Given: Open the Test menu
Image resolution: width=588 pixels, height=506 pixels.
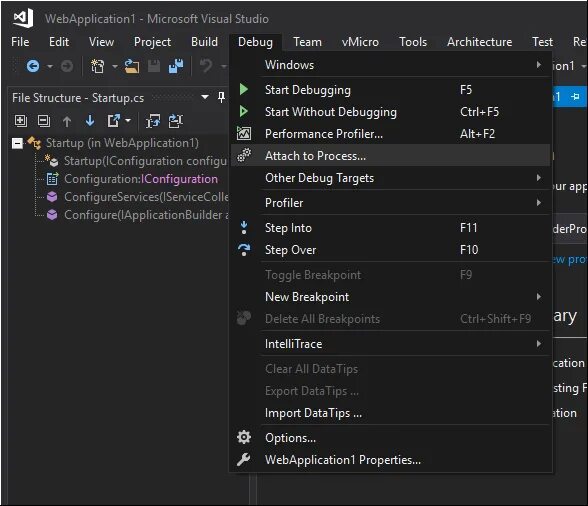Looking at the screenshot, I should click(542, 42).
